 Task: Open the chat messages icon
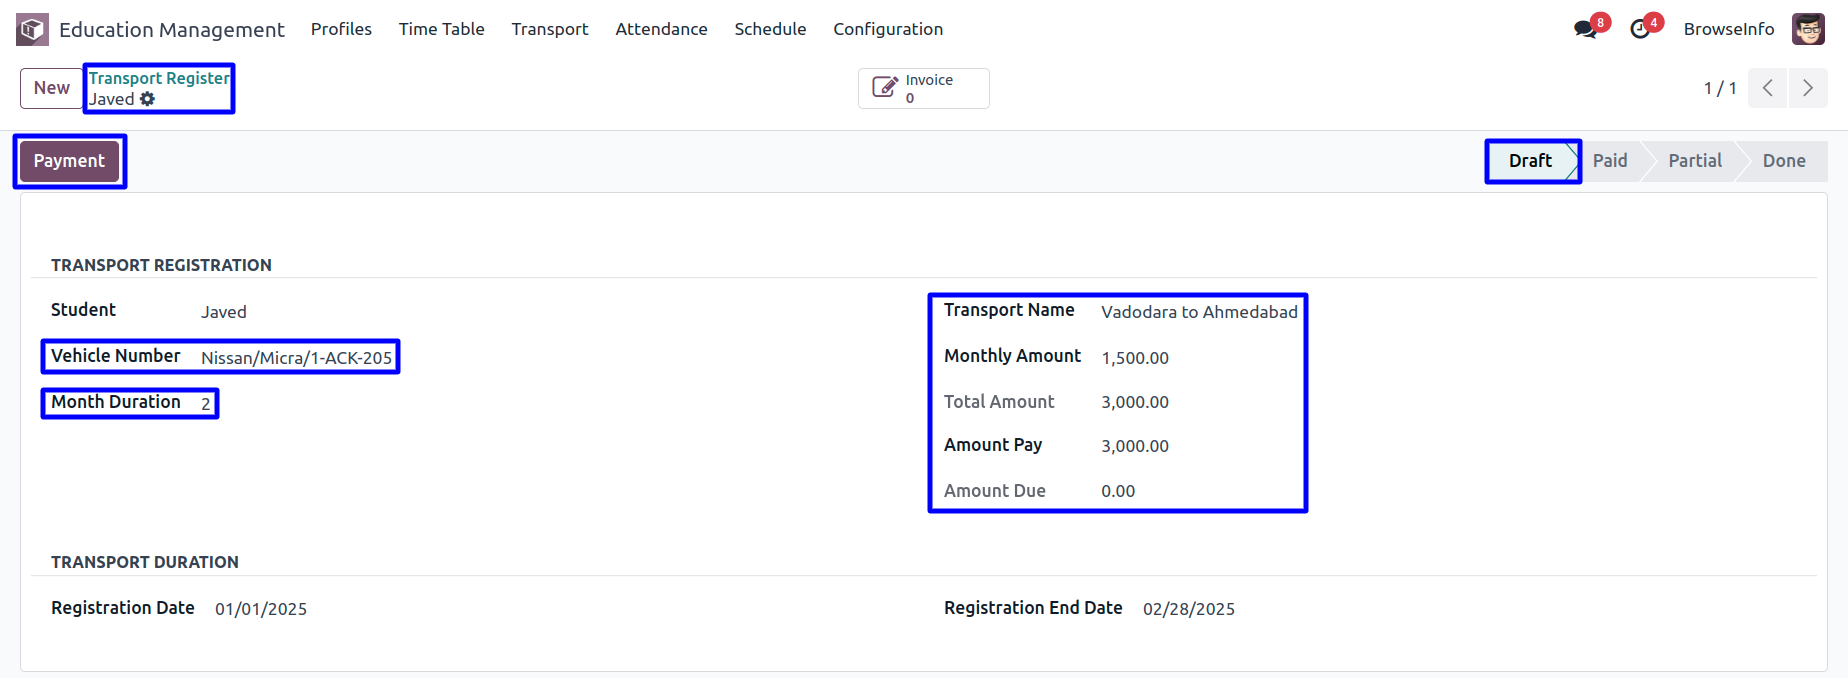(1585, 29)
